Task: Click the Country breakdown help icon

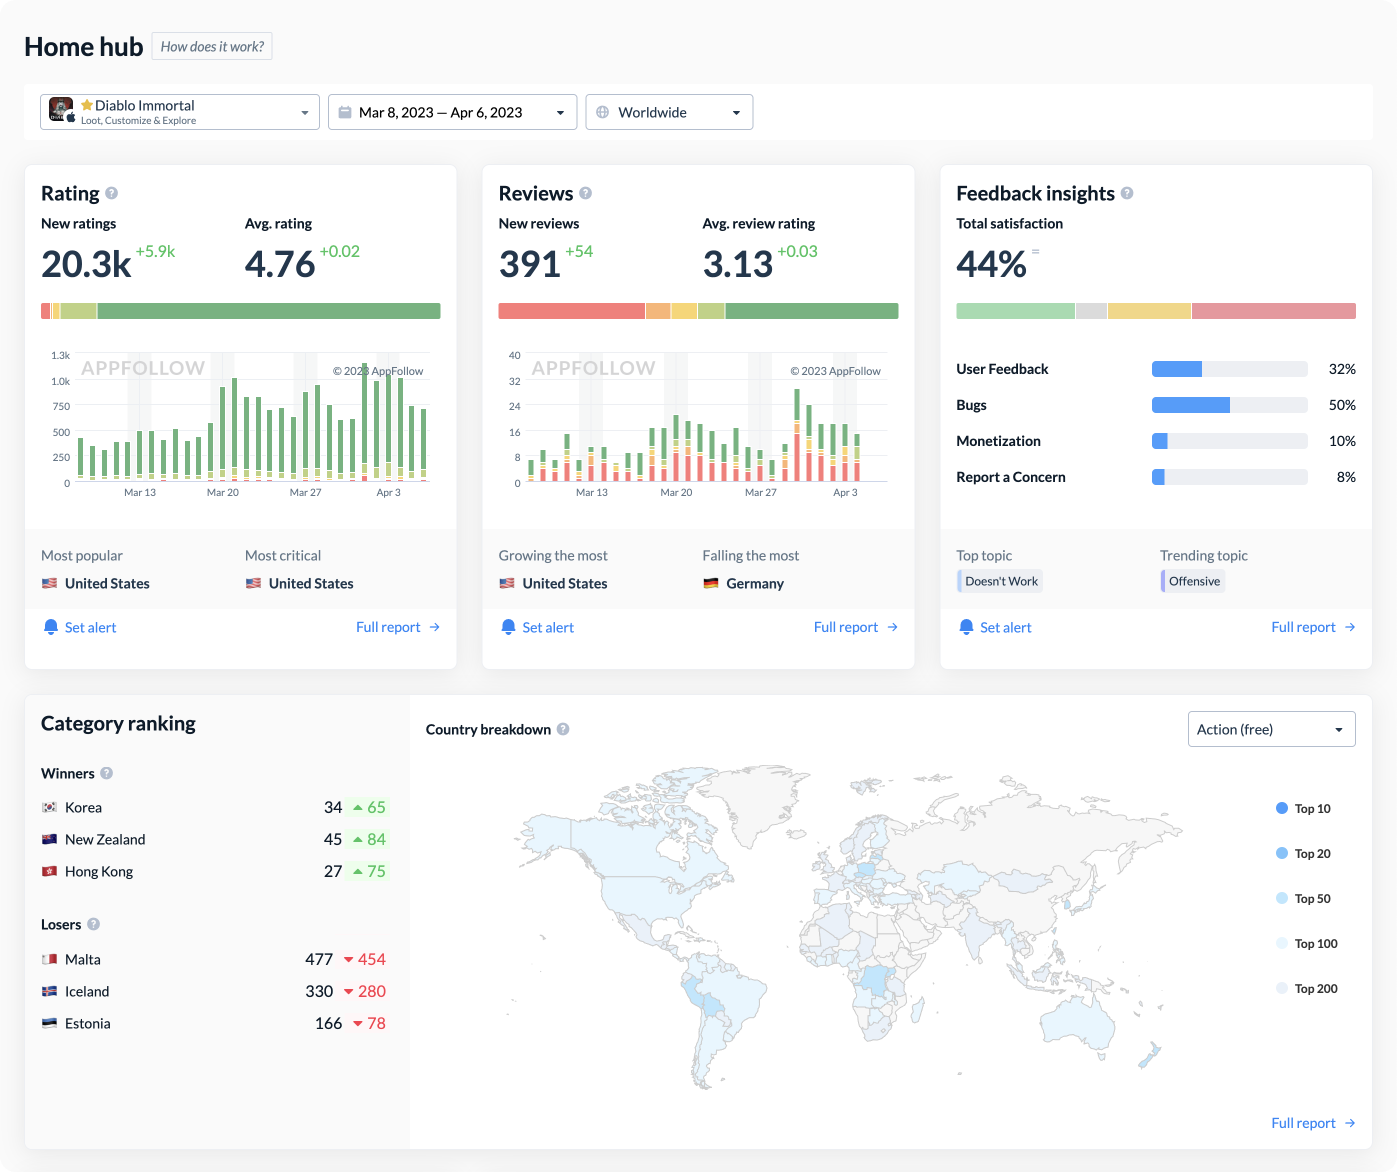Action: 563,729
